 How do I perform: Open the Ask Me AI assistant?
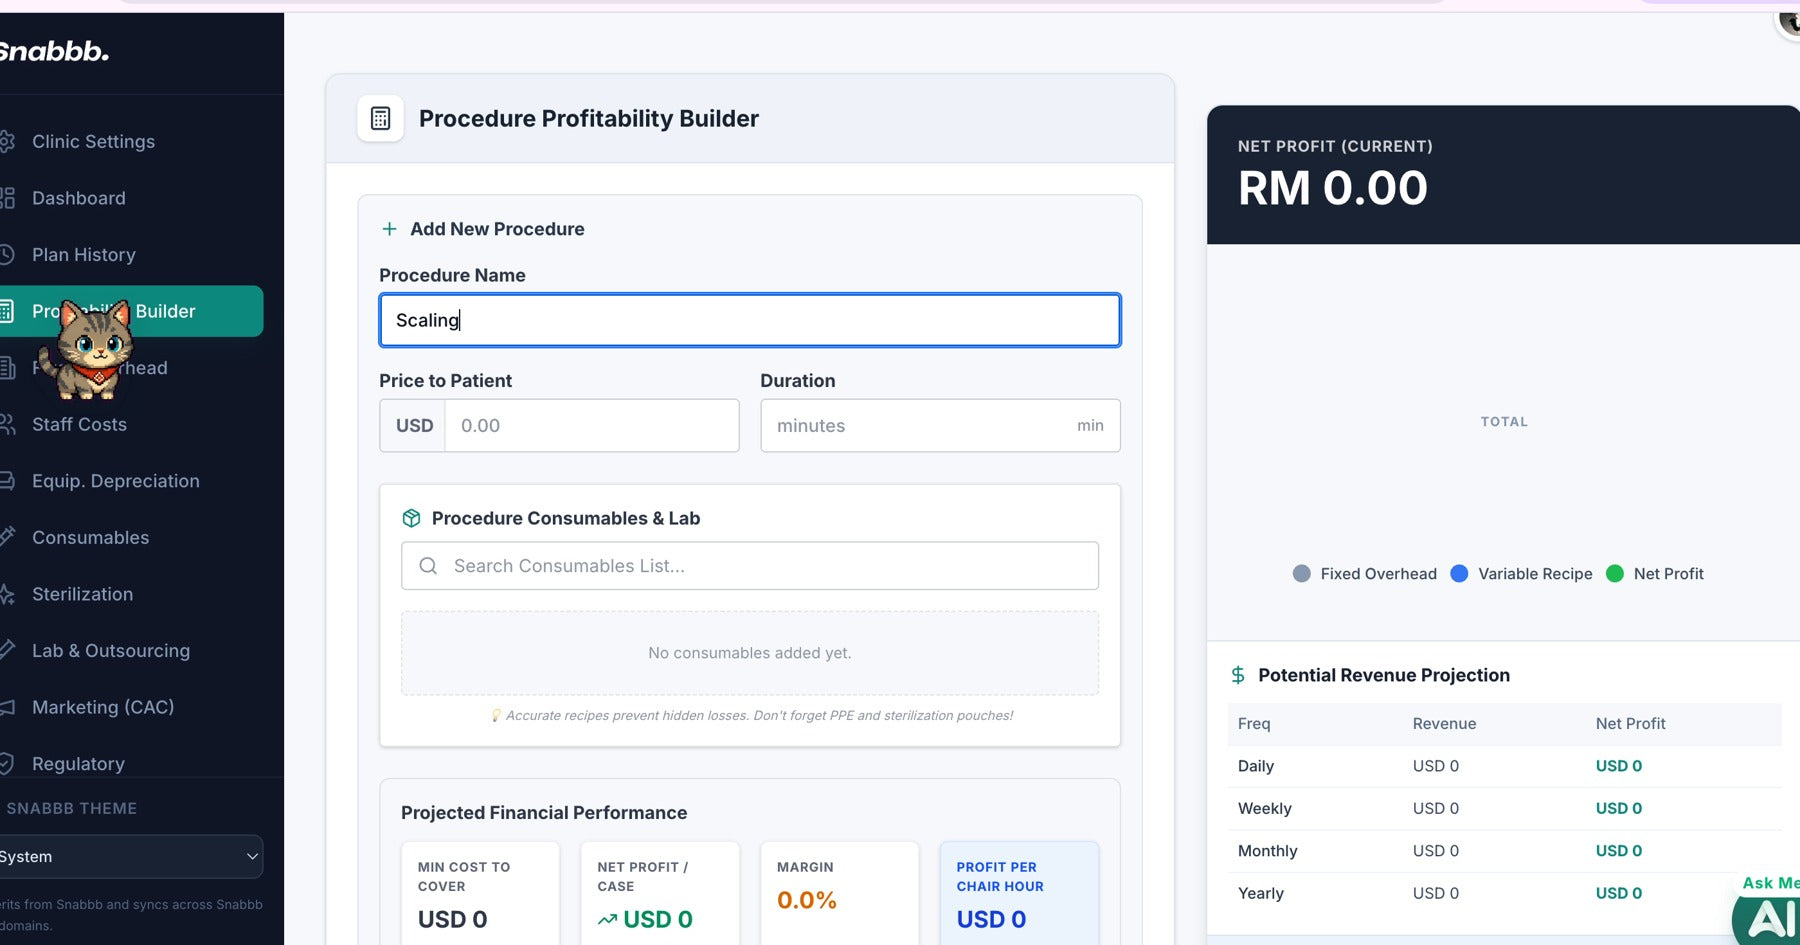(1767, 910)
